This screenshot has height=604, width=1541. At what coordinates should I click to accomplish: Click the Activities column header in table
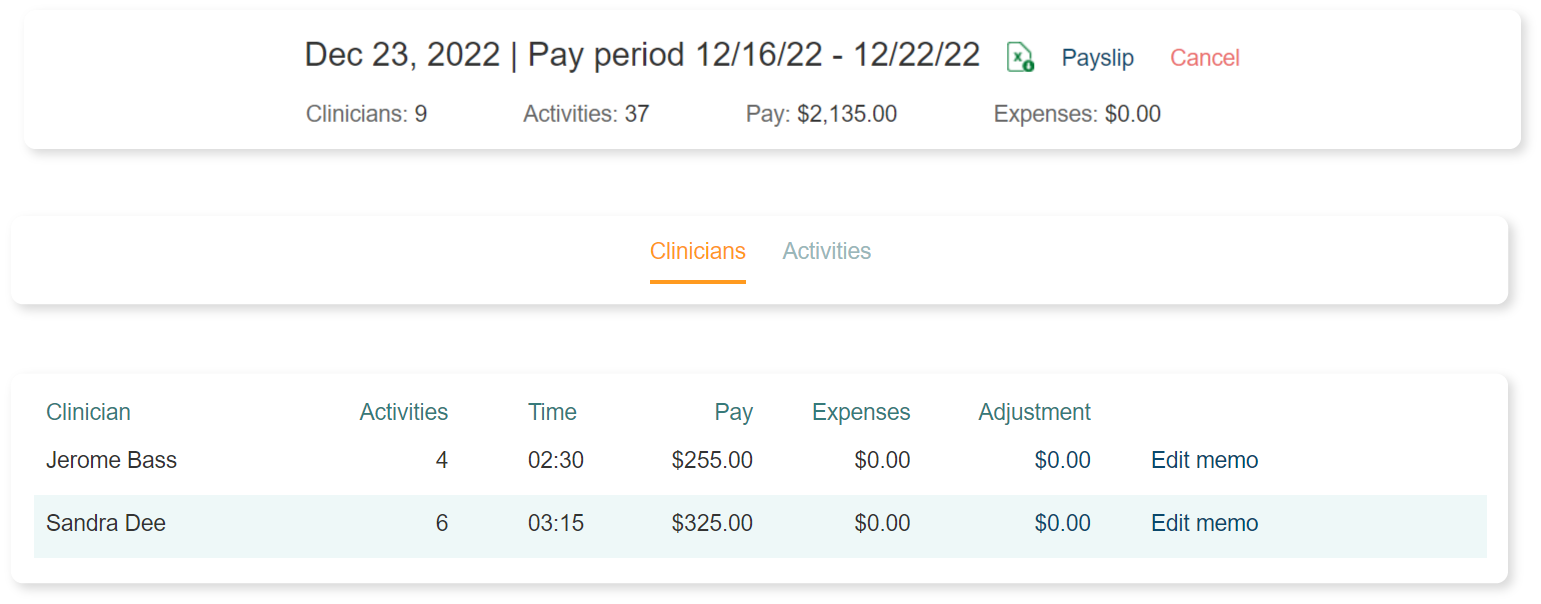click(x=403, y=412)
